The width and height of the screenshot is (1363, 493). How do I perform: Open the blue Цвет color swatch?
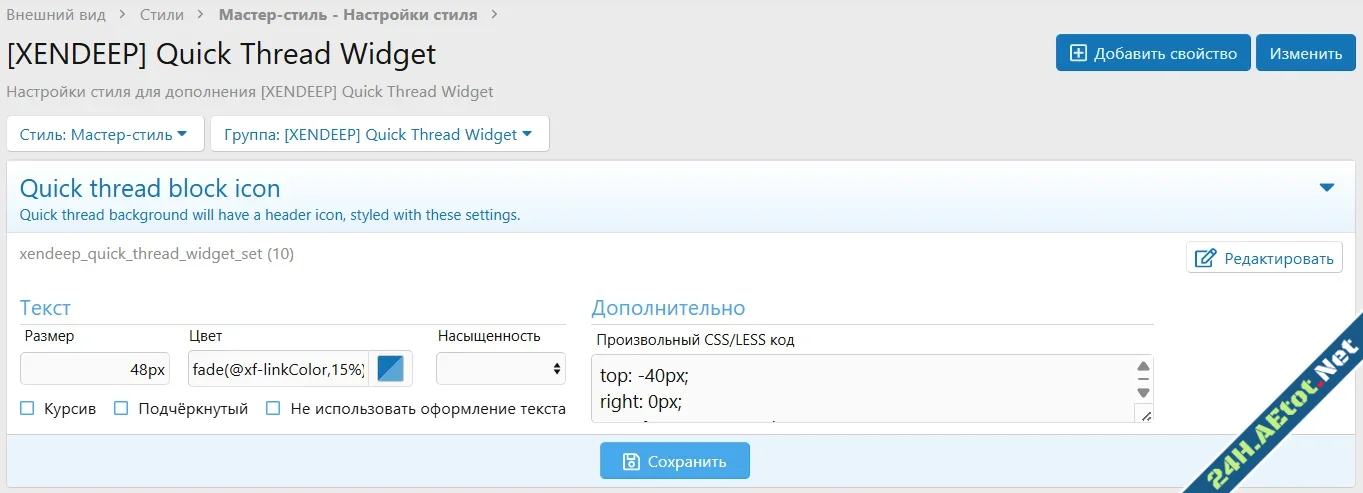390,369
